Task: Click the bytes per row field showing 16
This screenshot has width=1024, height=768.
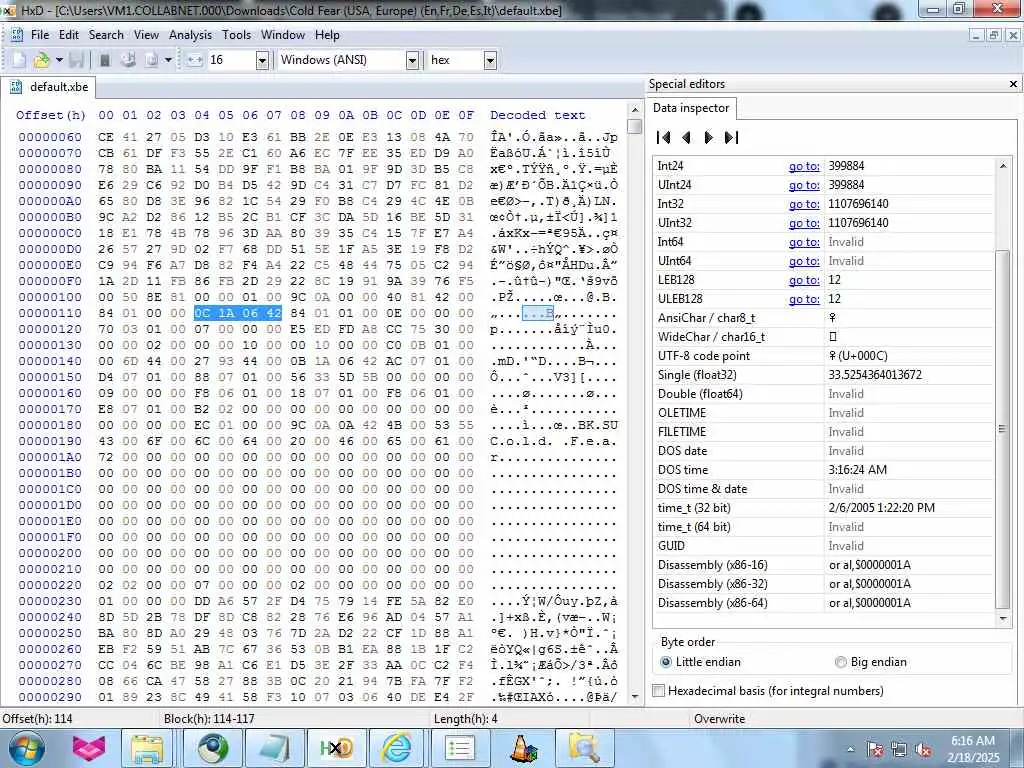Action: click(231, 60)
